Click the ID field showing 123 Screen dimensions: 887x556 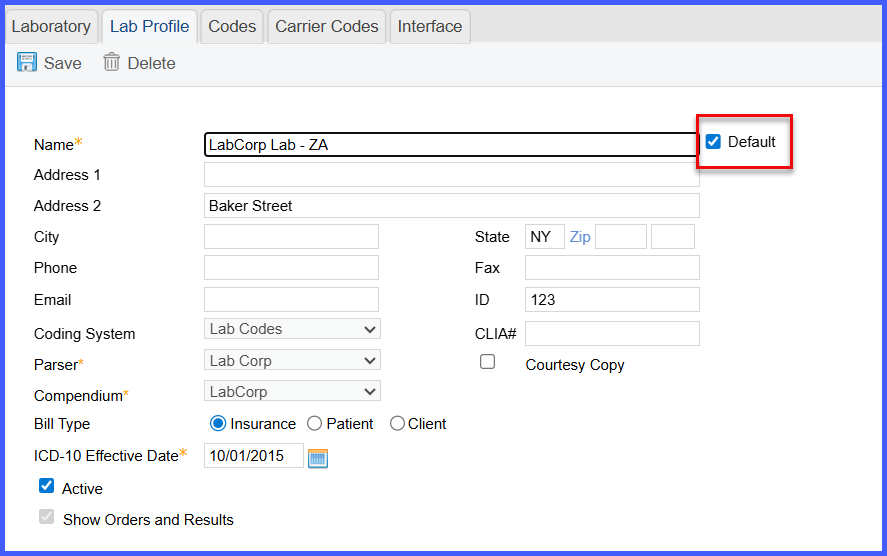coord(612,299)
